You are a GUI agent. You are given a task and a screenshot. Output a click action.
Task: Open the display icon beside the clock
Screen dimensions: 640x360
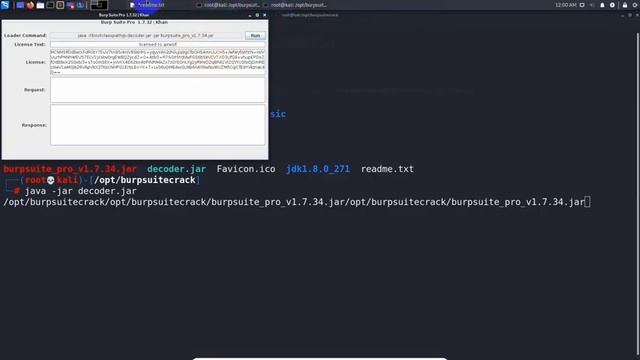(582, 5)
